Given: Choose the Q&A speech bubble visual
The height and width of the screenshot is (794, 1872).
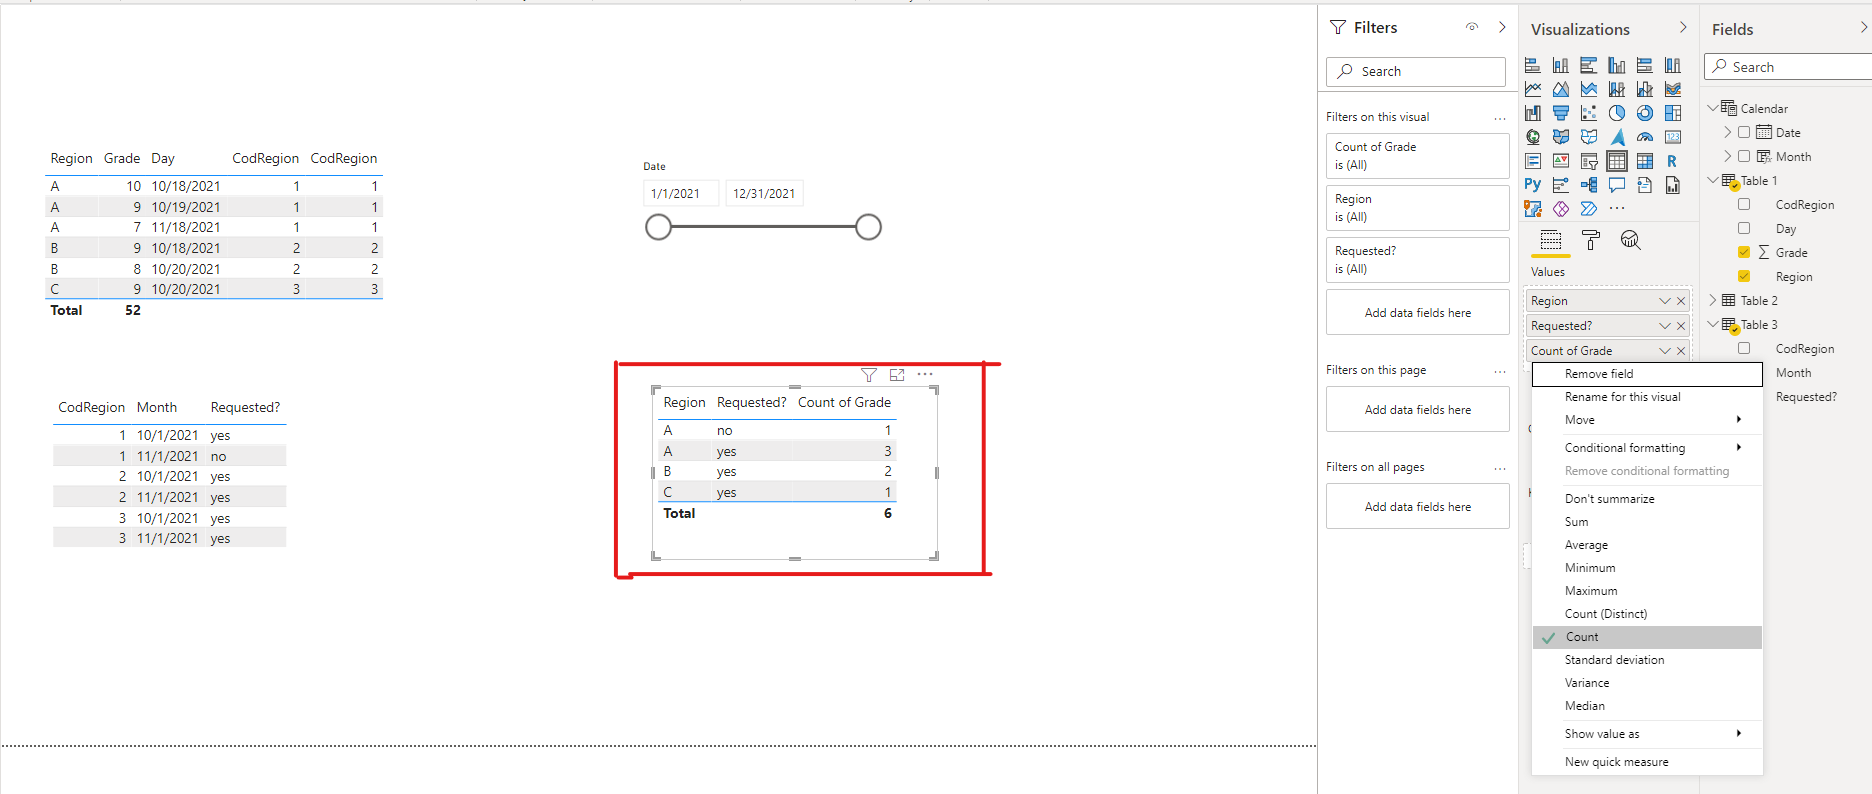Looking at the screenshot, I should (1616, 185).
